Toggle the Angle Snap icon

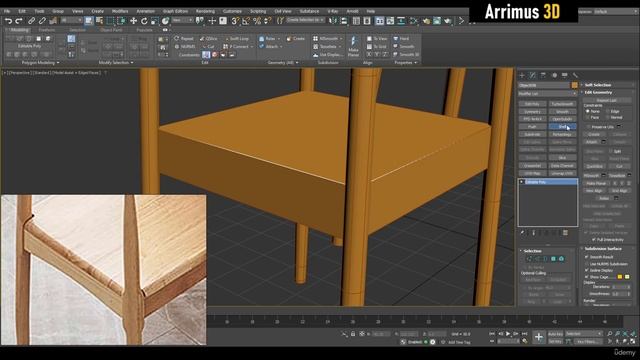click(x=246, y=21)
